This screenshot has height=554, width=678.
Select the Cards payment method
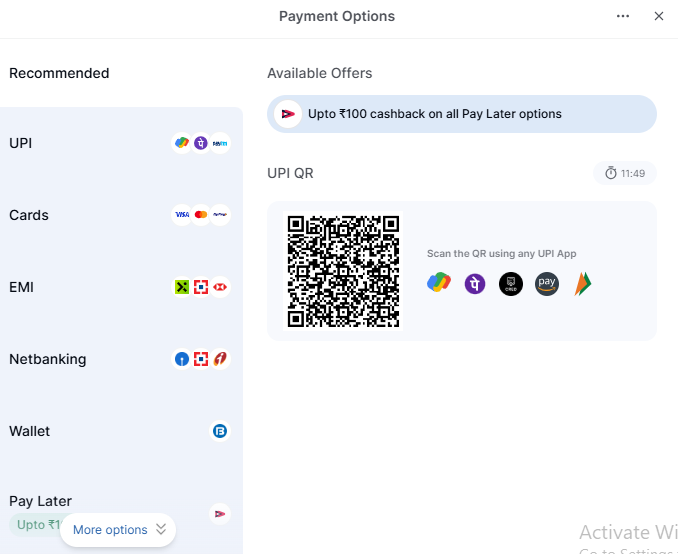point(121,215)
